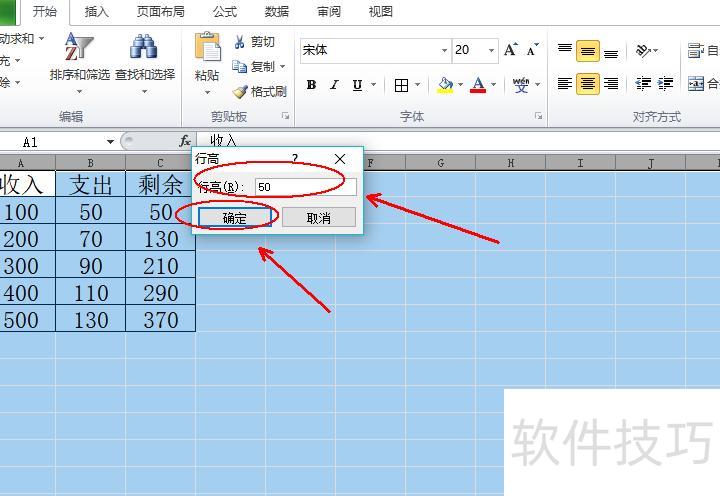Select column B header
Image resolution: width=720 pixels, height=496 pixels.
click(x=90, y=163)
